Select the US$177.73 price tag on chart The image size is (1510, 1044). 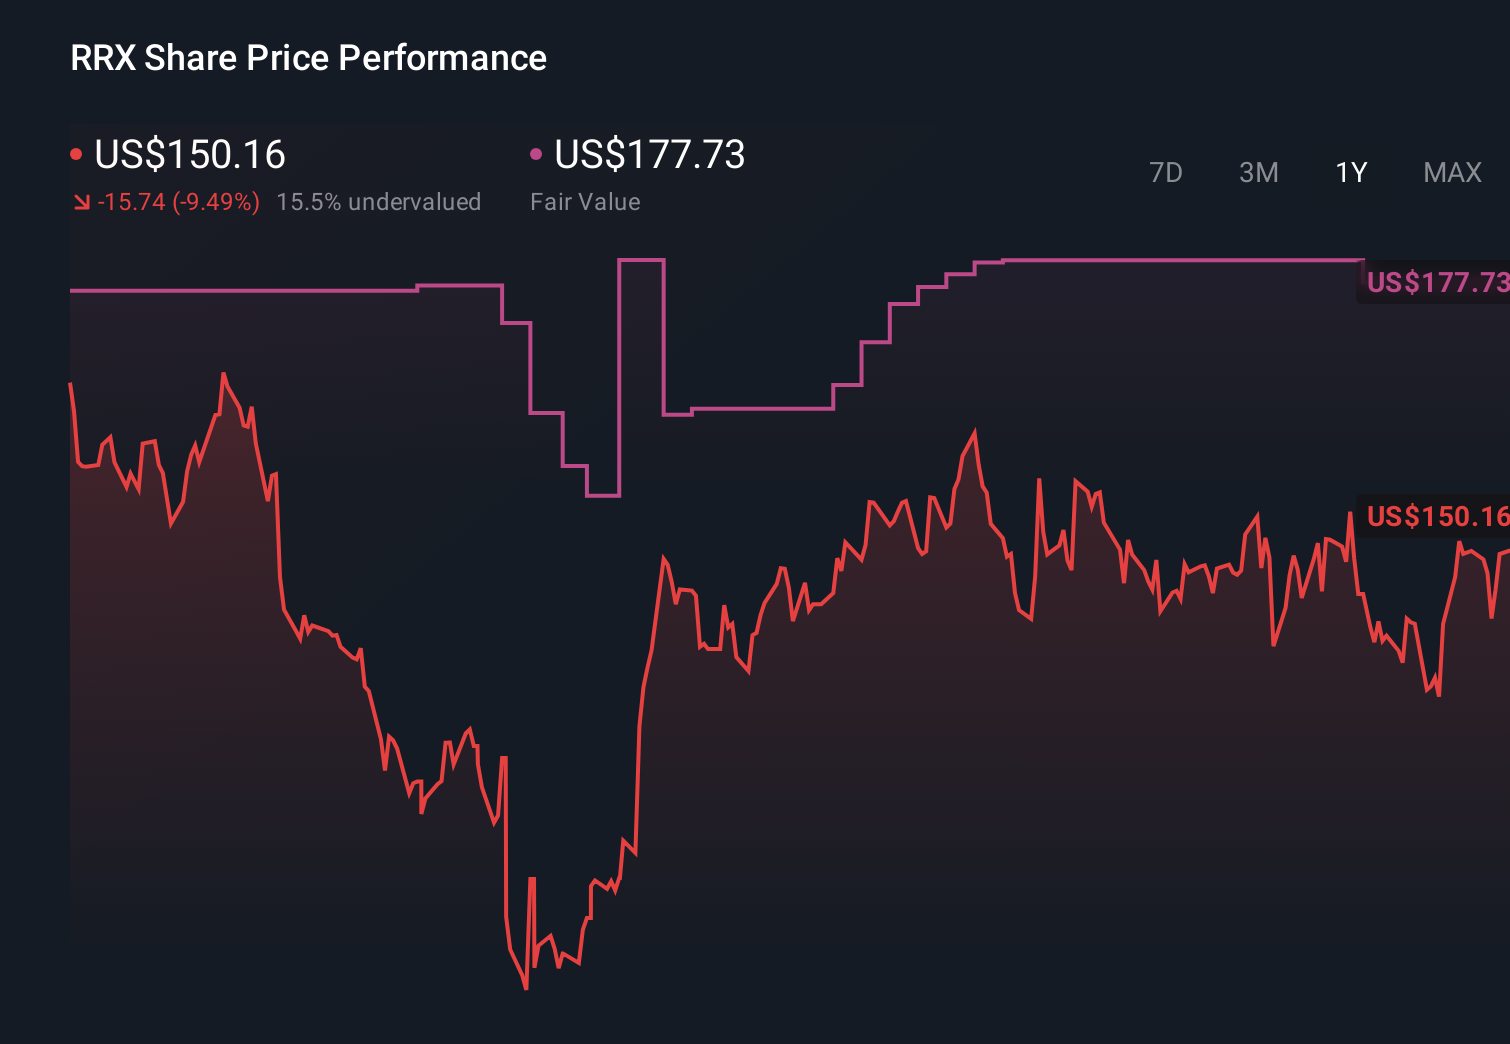1437,283
